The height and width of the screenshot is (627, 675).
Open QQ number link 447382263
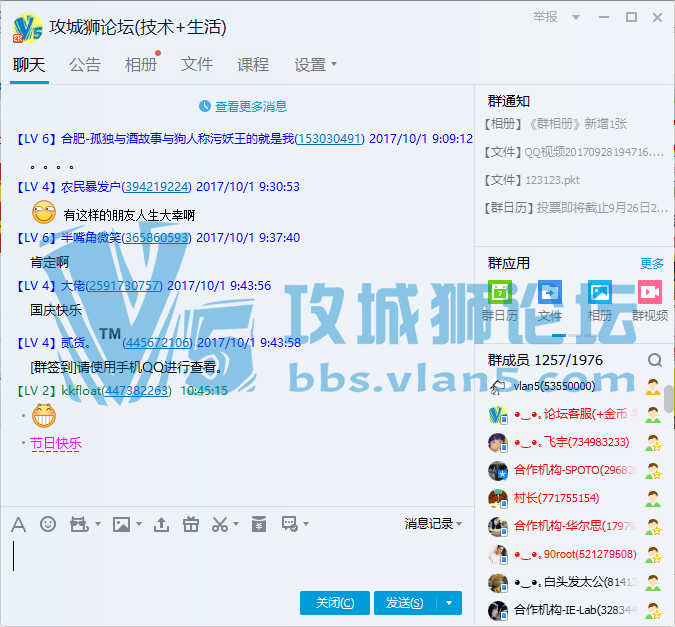coord(137,391)
